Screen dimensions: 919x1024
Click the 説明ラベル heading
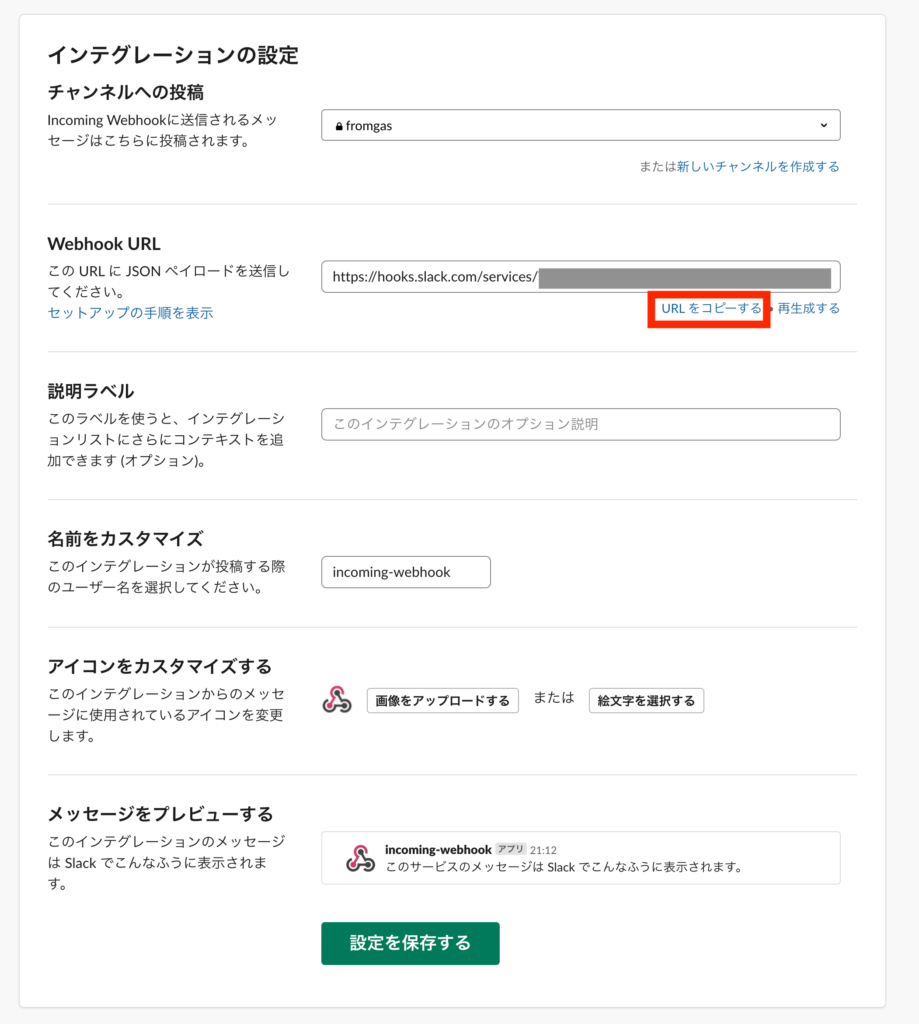tap(91, 391)
